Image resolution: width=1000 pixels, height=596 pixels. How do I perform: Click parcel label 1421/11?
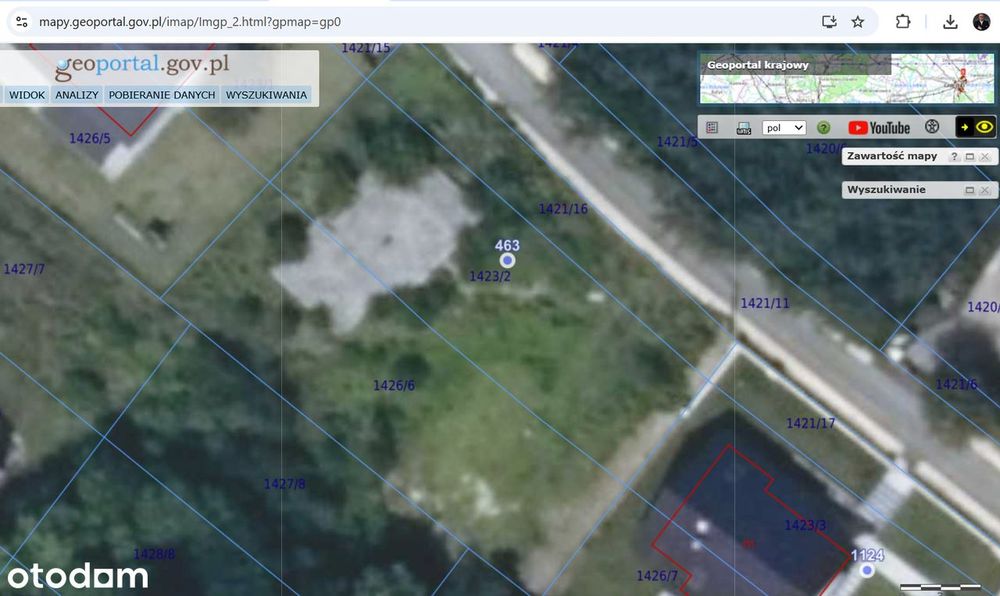pos(765,303)
